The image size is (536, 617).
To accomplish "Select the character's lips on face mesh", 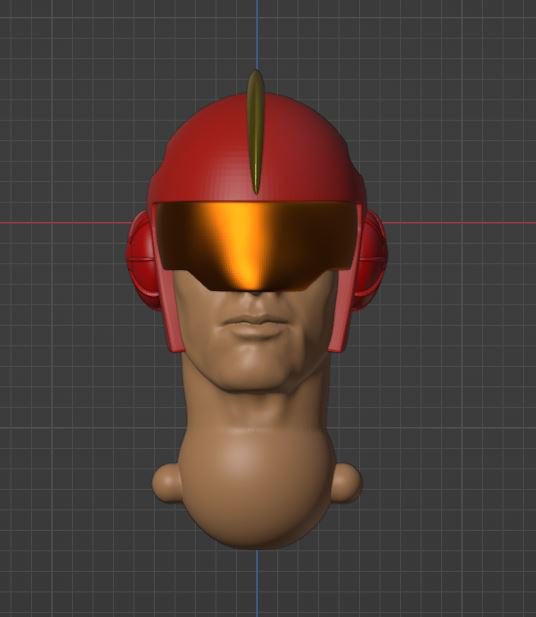I will [256, 327].
